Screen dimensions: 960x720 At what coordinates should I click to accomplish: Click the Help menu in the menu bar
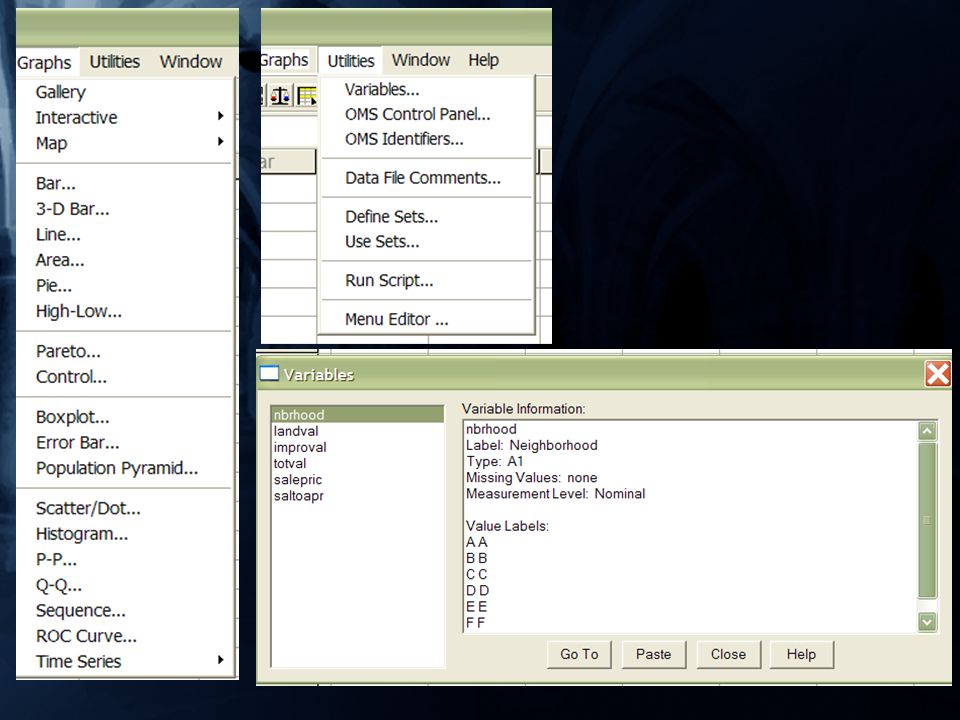[x=484, y=60]
